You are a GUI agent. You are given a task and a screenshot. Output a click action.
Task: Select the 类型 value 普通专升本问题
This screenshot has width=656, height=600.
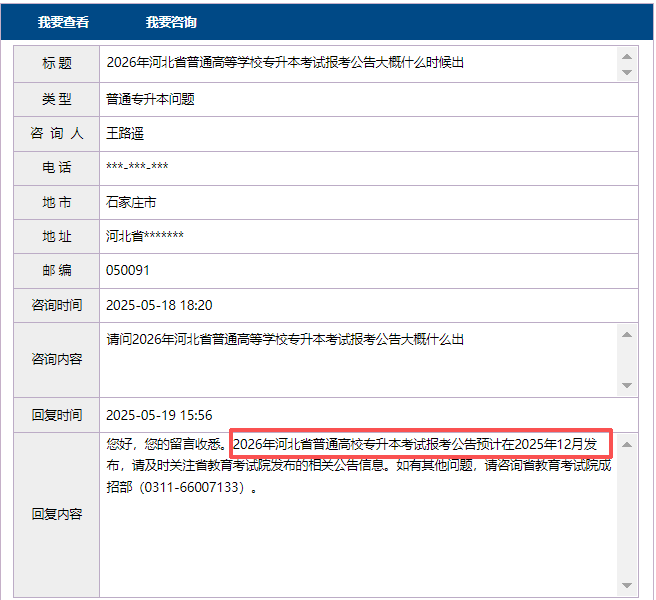pos(150,99)
